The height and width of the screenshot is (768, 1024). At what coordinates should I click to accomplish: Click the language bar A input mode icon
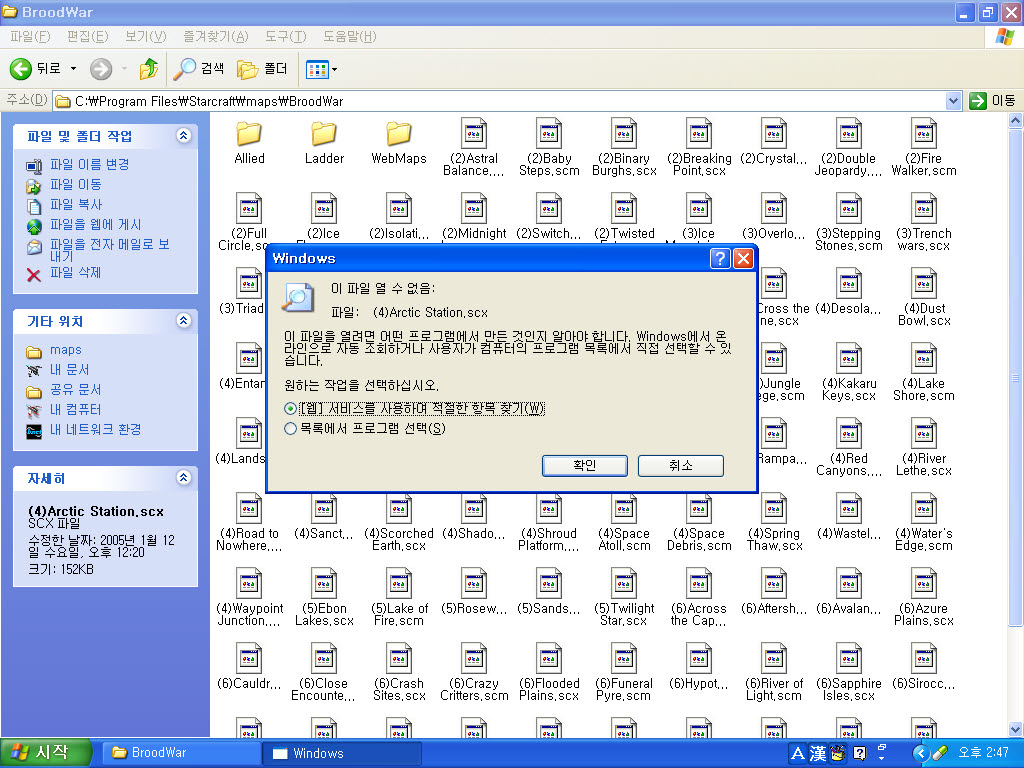coord(797,754)
